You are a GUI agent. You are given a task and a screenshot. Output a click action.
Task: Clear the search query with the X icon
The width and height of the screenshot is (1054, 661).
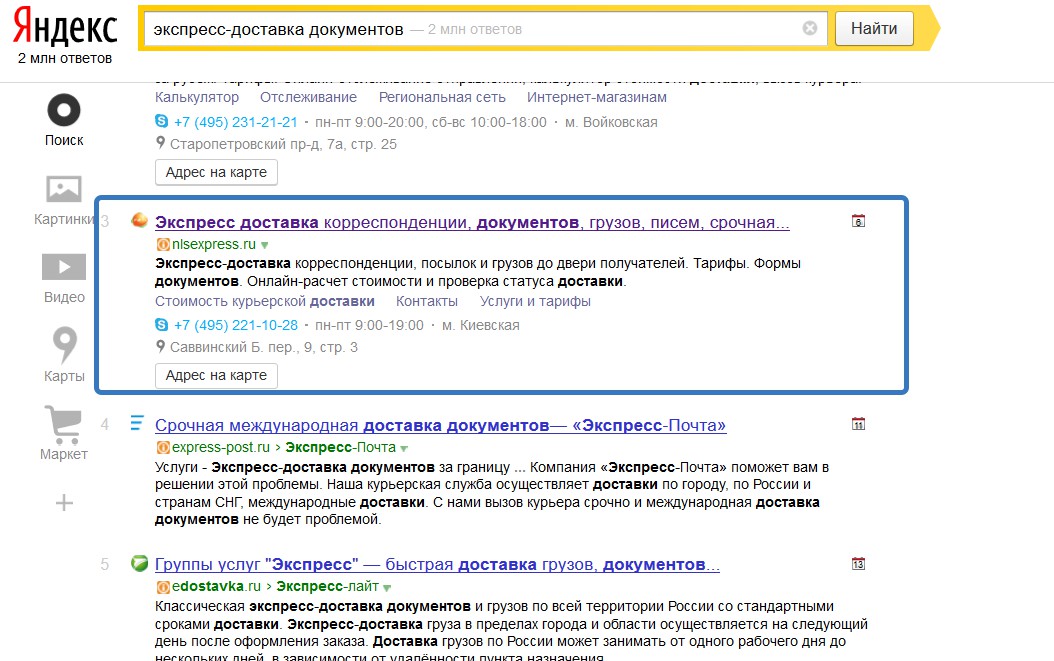coord(810,28)
